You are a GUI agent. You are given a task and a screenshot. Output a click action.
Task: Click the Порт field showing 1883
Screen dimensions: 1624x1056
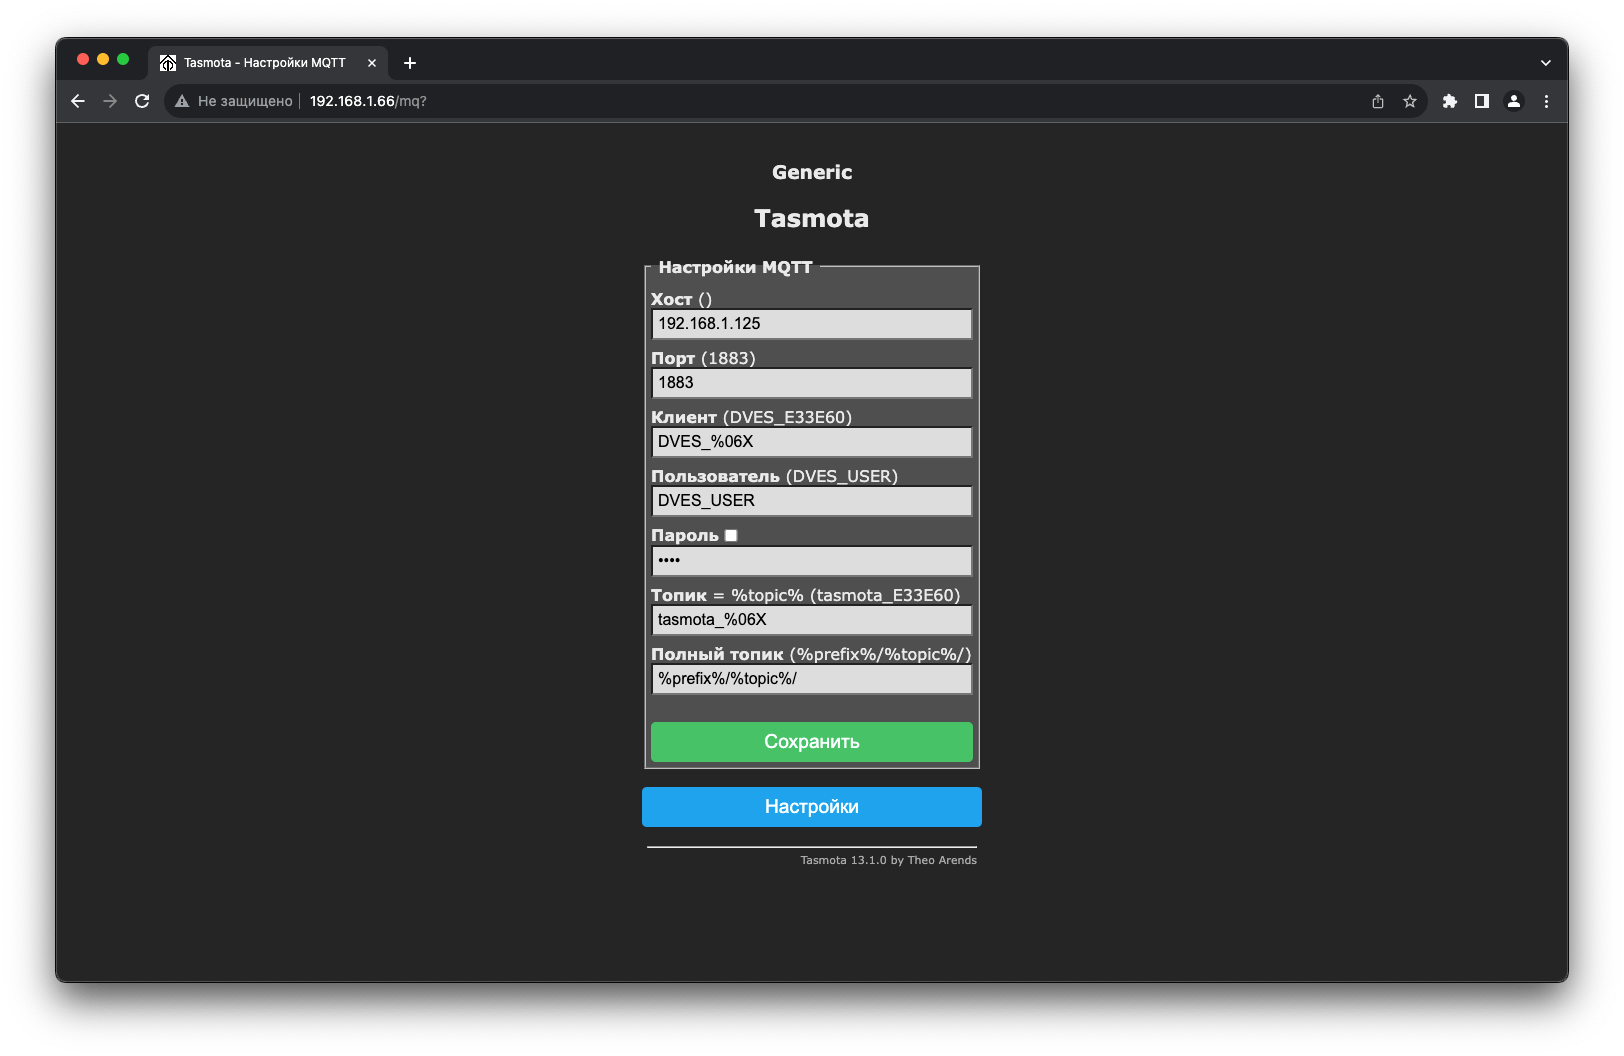tap(811, 383)
